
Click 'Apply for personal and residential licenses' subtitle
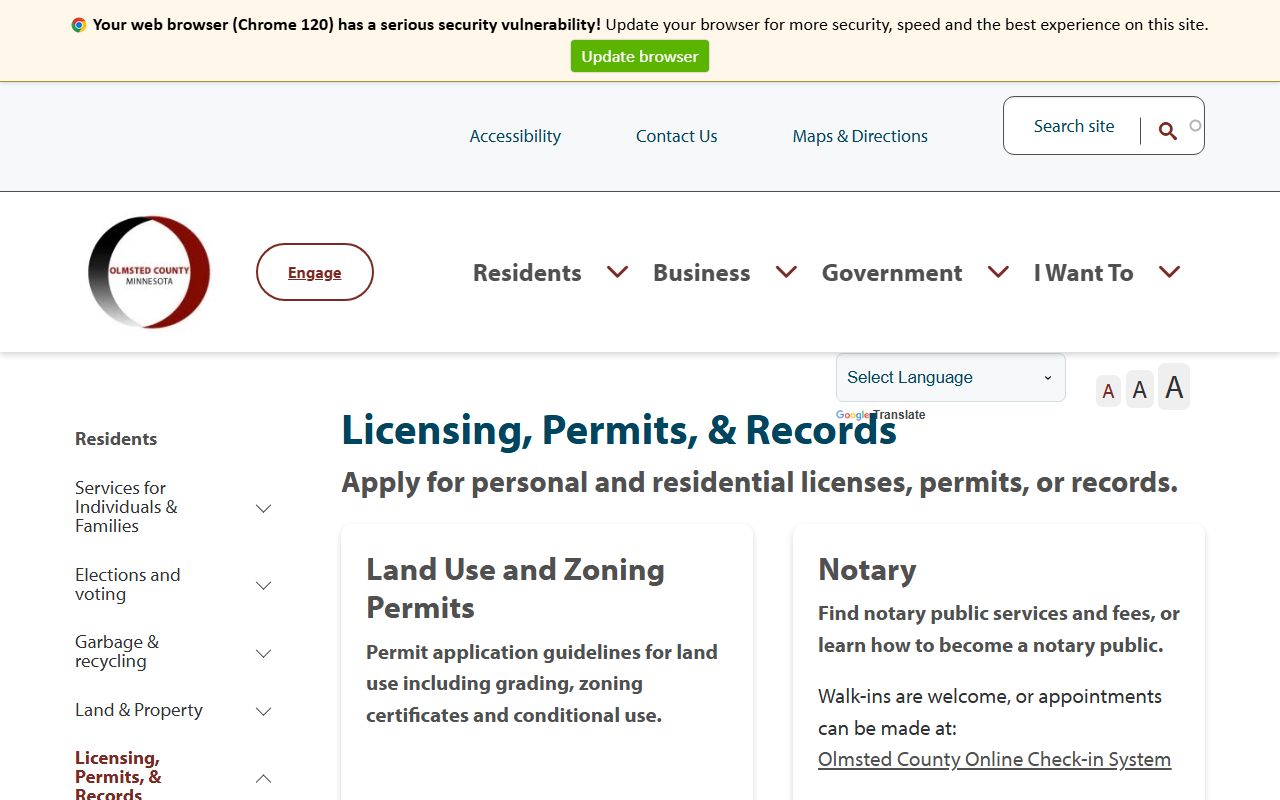click(x=760, y=482)
